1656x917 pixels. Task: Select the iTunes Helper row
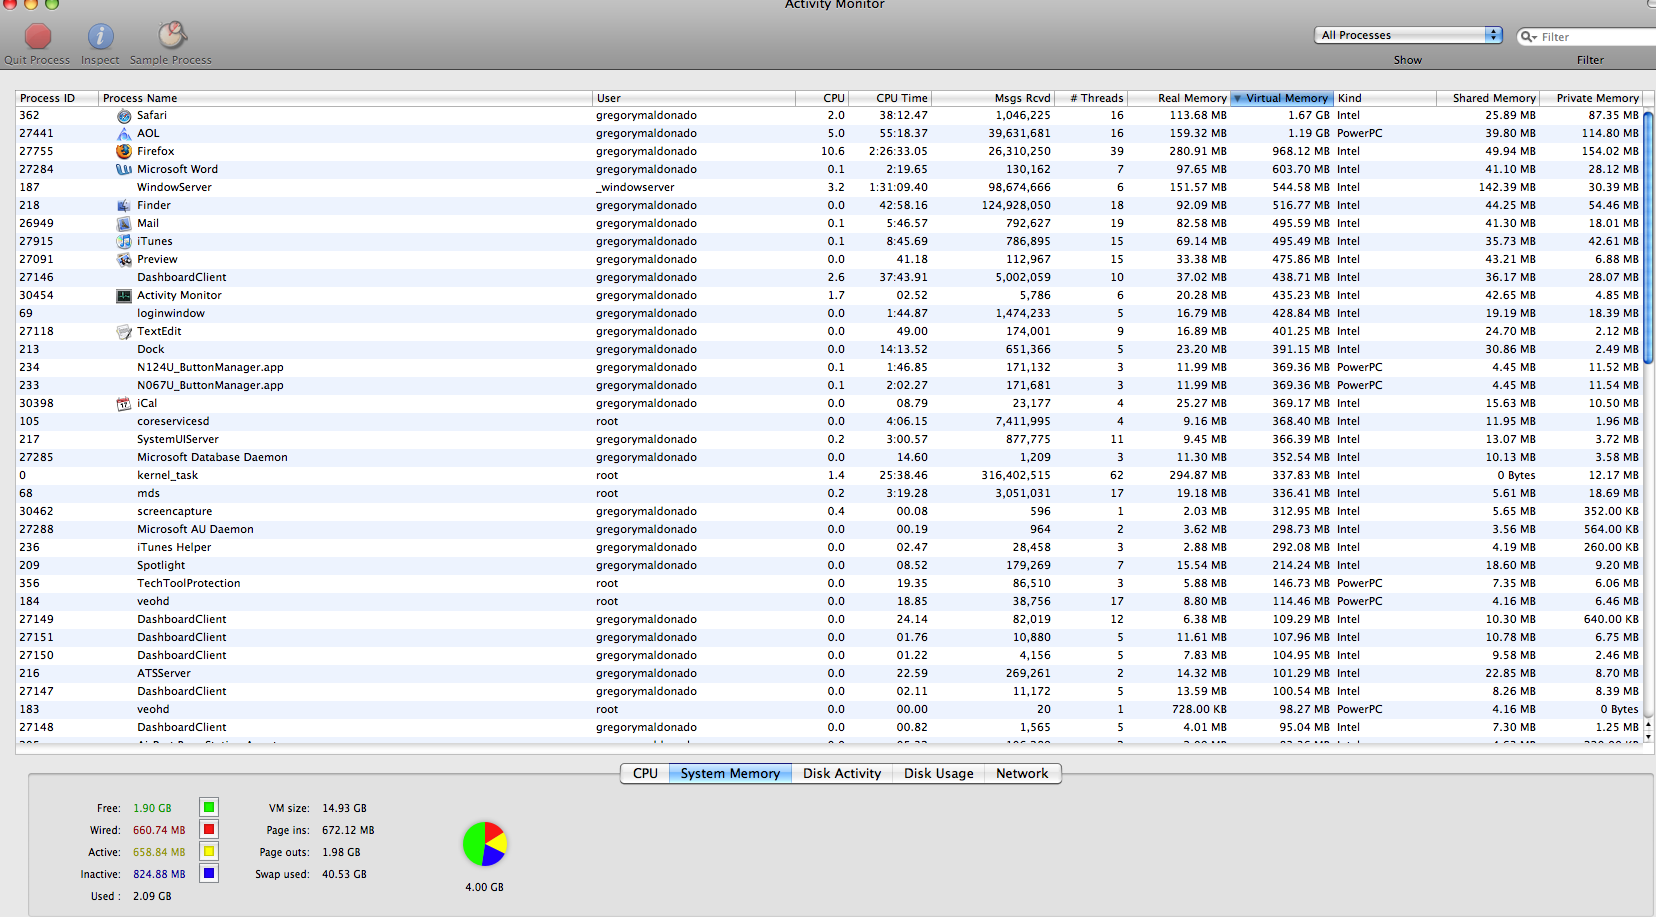click(x=829, y=548)
